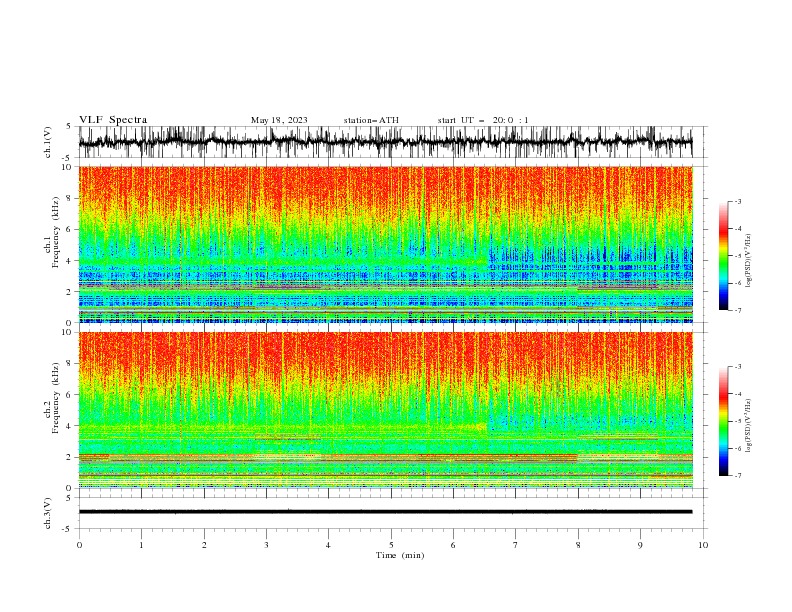Click the ch.1 spectrogram color bar
The height and width of the screenshot is (612, 792).
click(x=723, y=256)
